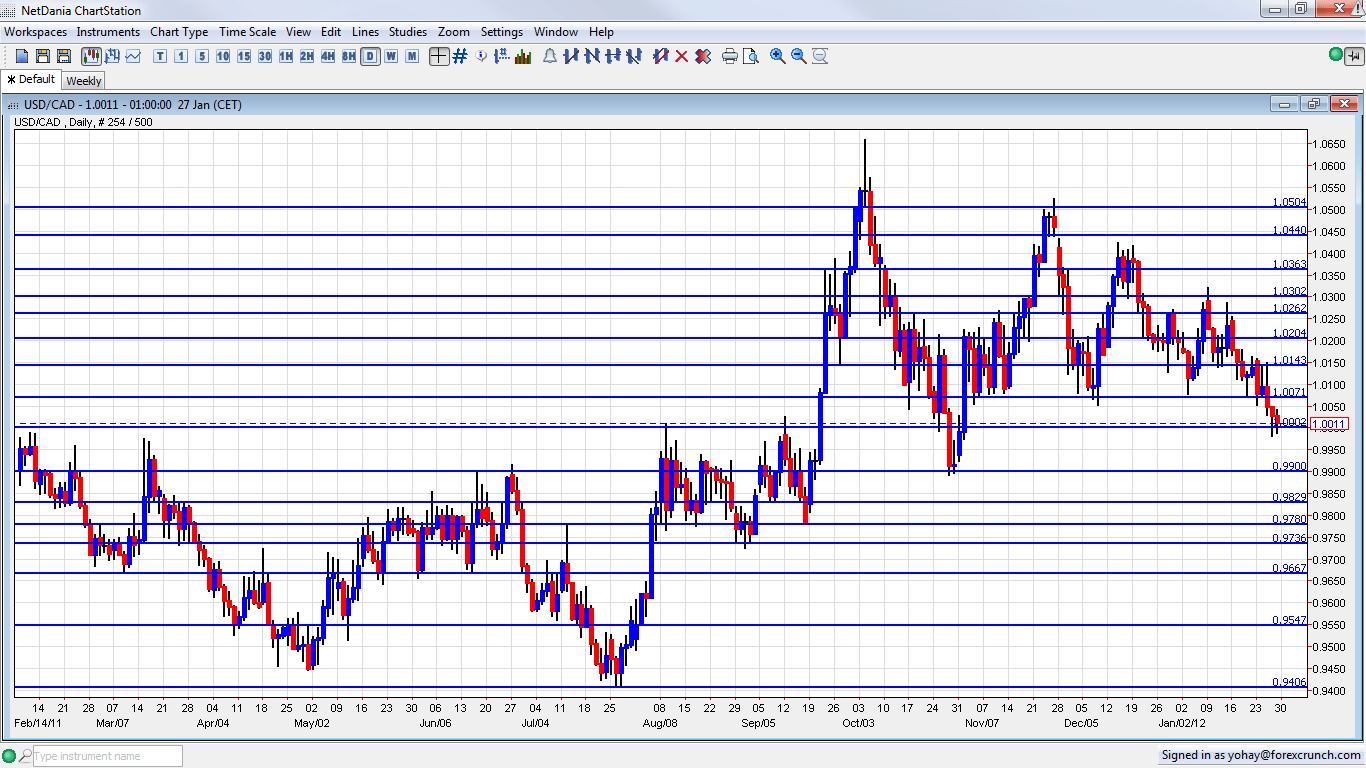Click the print icon in toolbar
This screenshot has width=1366, height=768.
click(730, 56)
